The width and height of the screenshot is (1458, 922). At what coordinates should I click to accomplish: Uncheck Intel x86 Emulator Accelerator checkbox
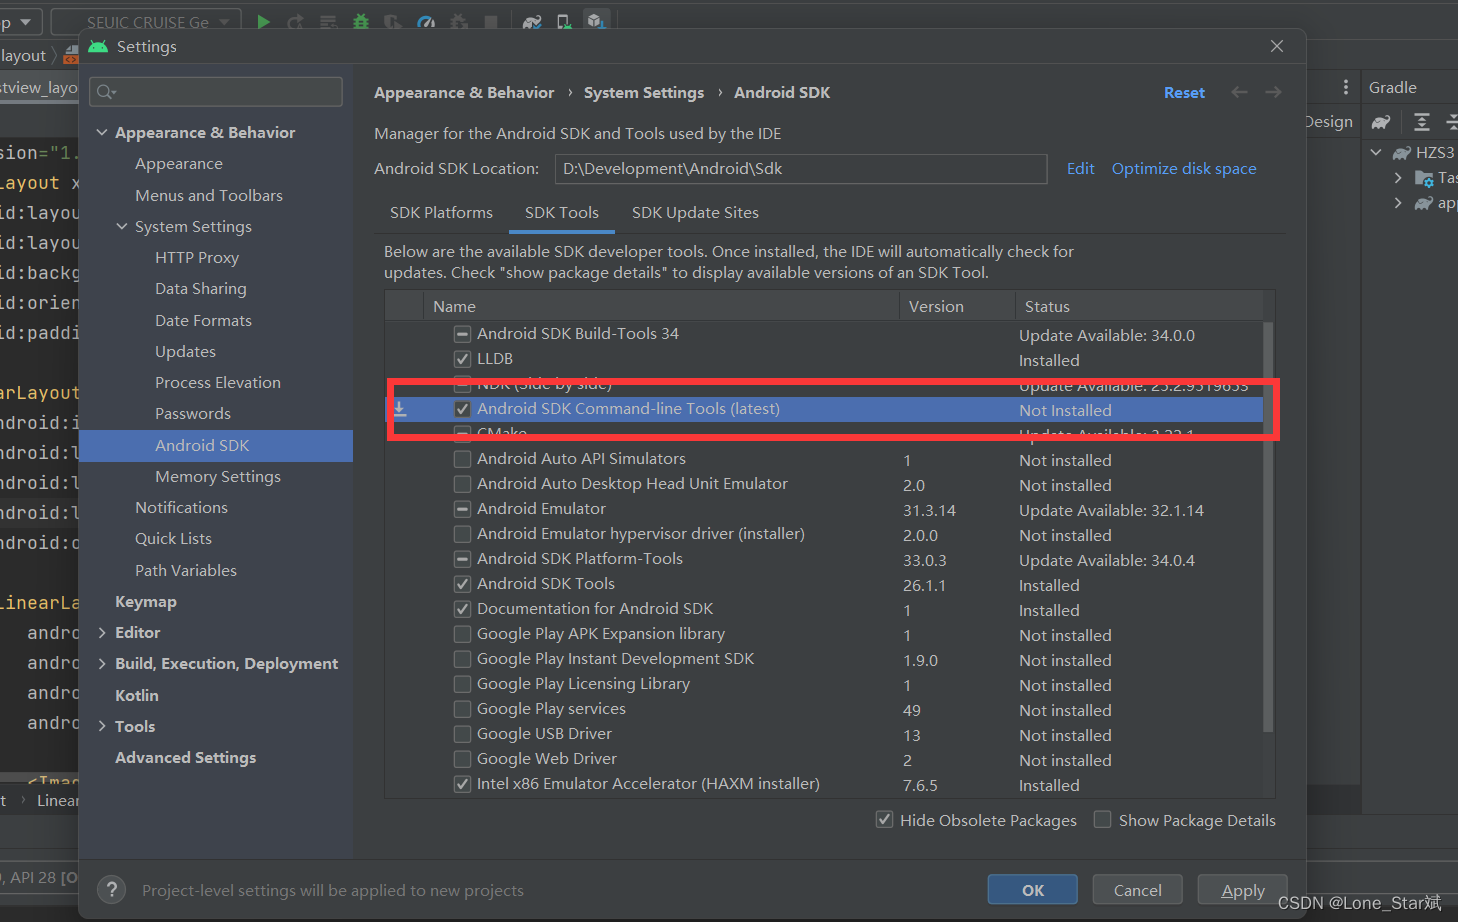coord(462,784)
